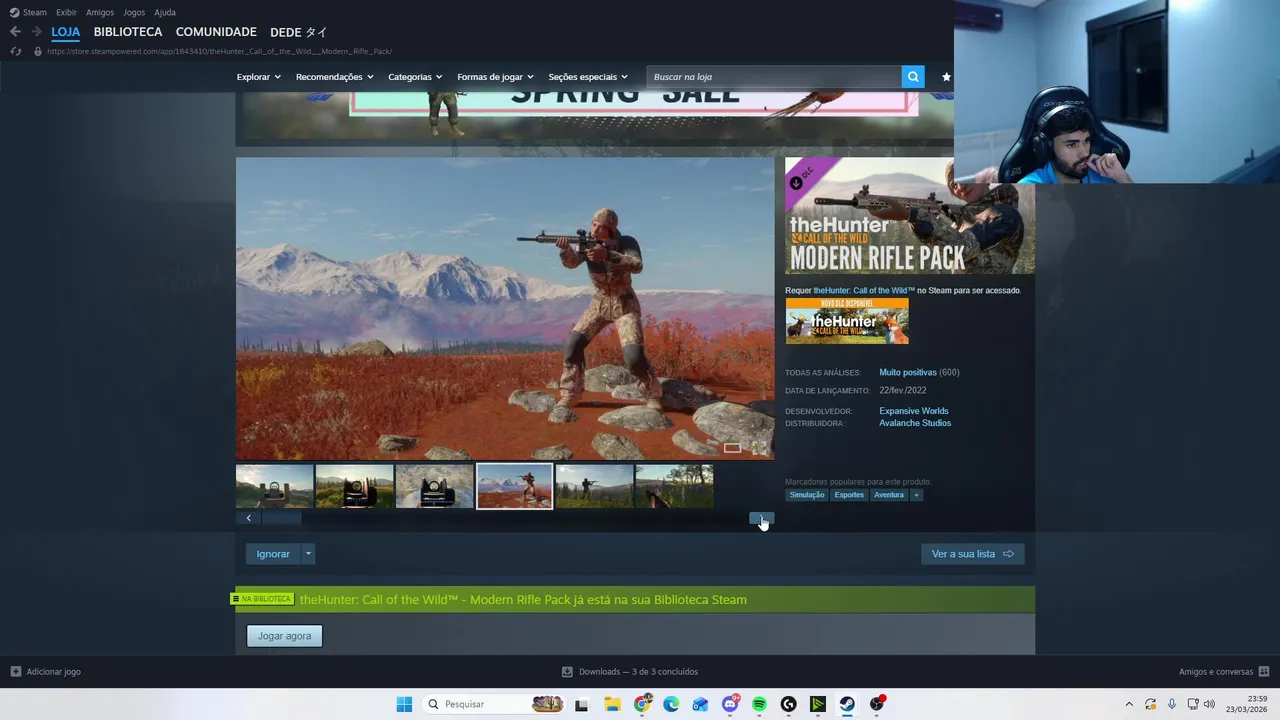Switch to the COMUNIDADE tab

click(216, 32)
